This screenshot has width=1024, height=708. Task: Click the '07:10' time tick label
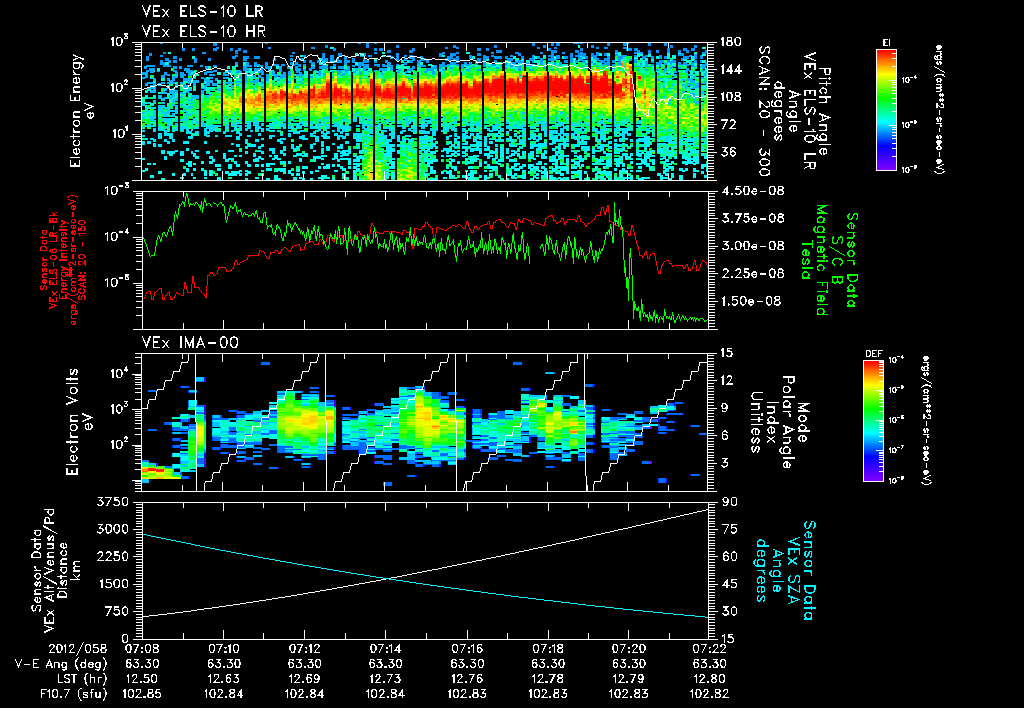click(x=223, y=649)
